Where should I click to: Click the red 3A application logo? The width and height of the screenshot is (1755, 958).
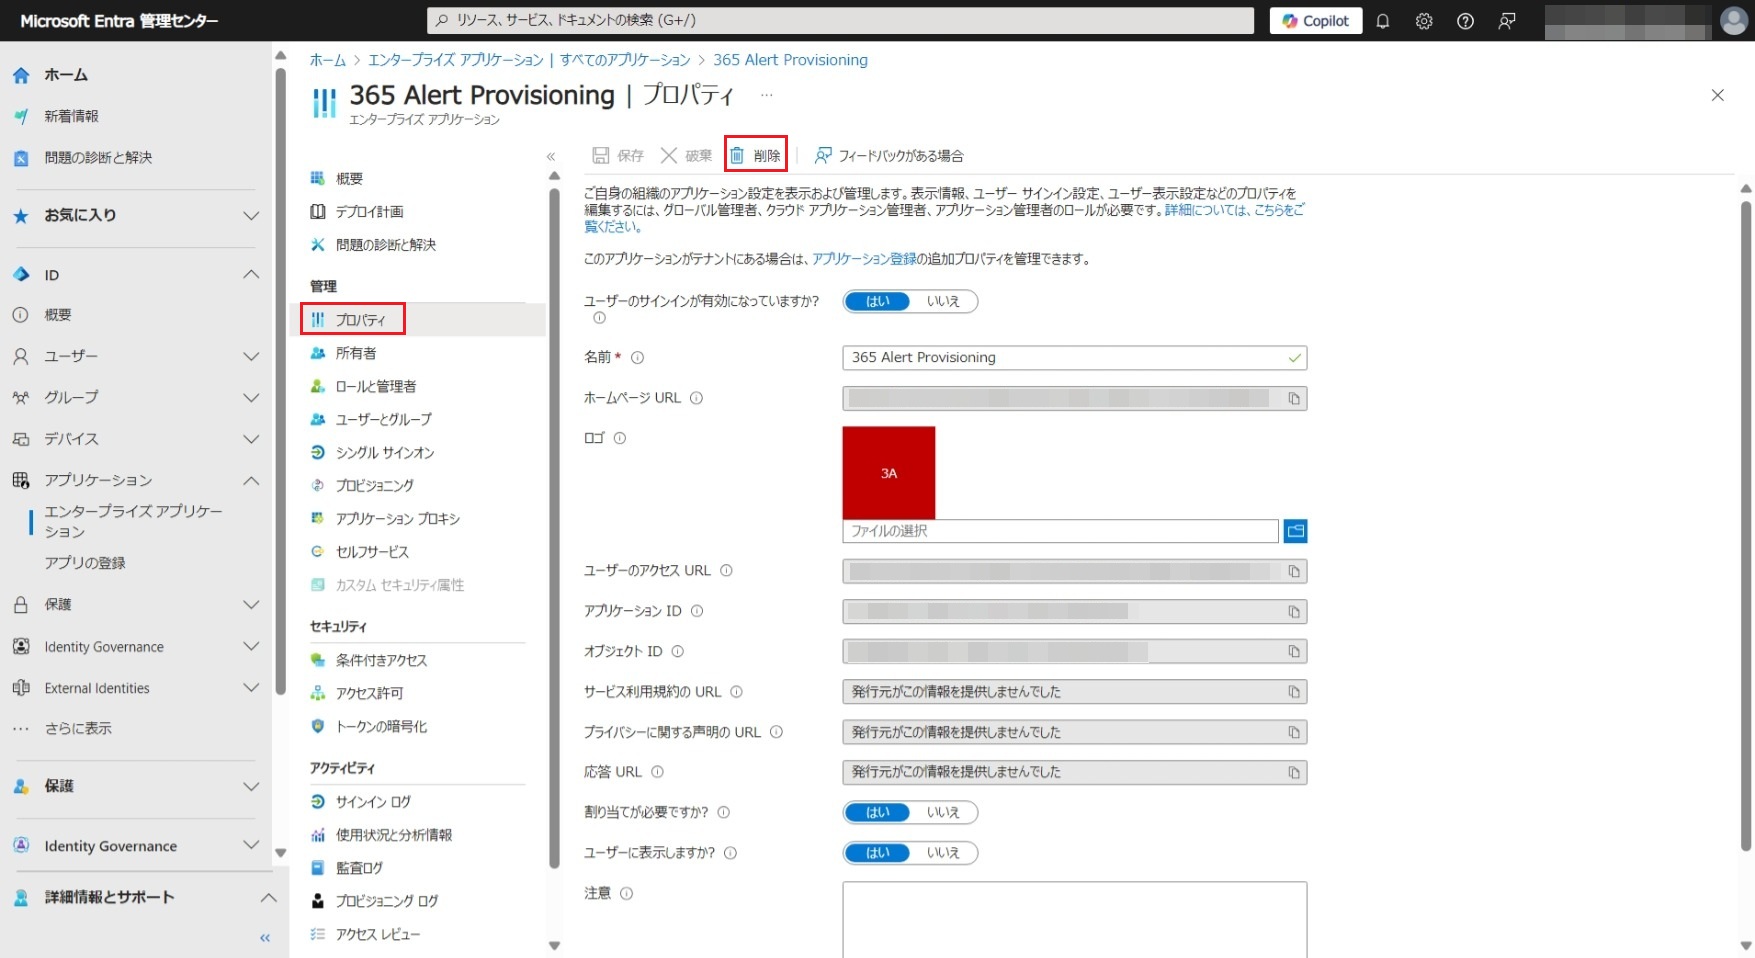[x=888, y=473]
